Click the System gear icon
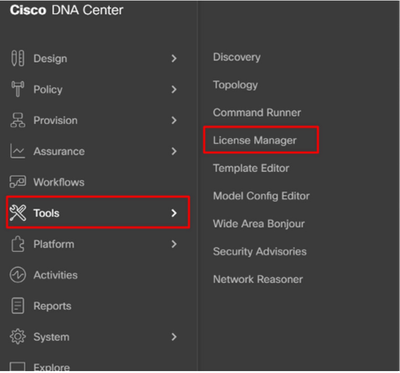The height and width of the screenshot is (373, 400). click(x=17, y=337)
